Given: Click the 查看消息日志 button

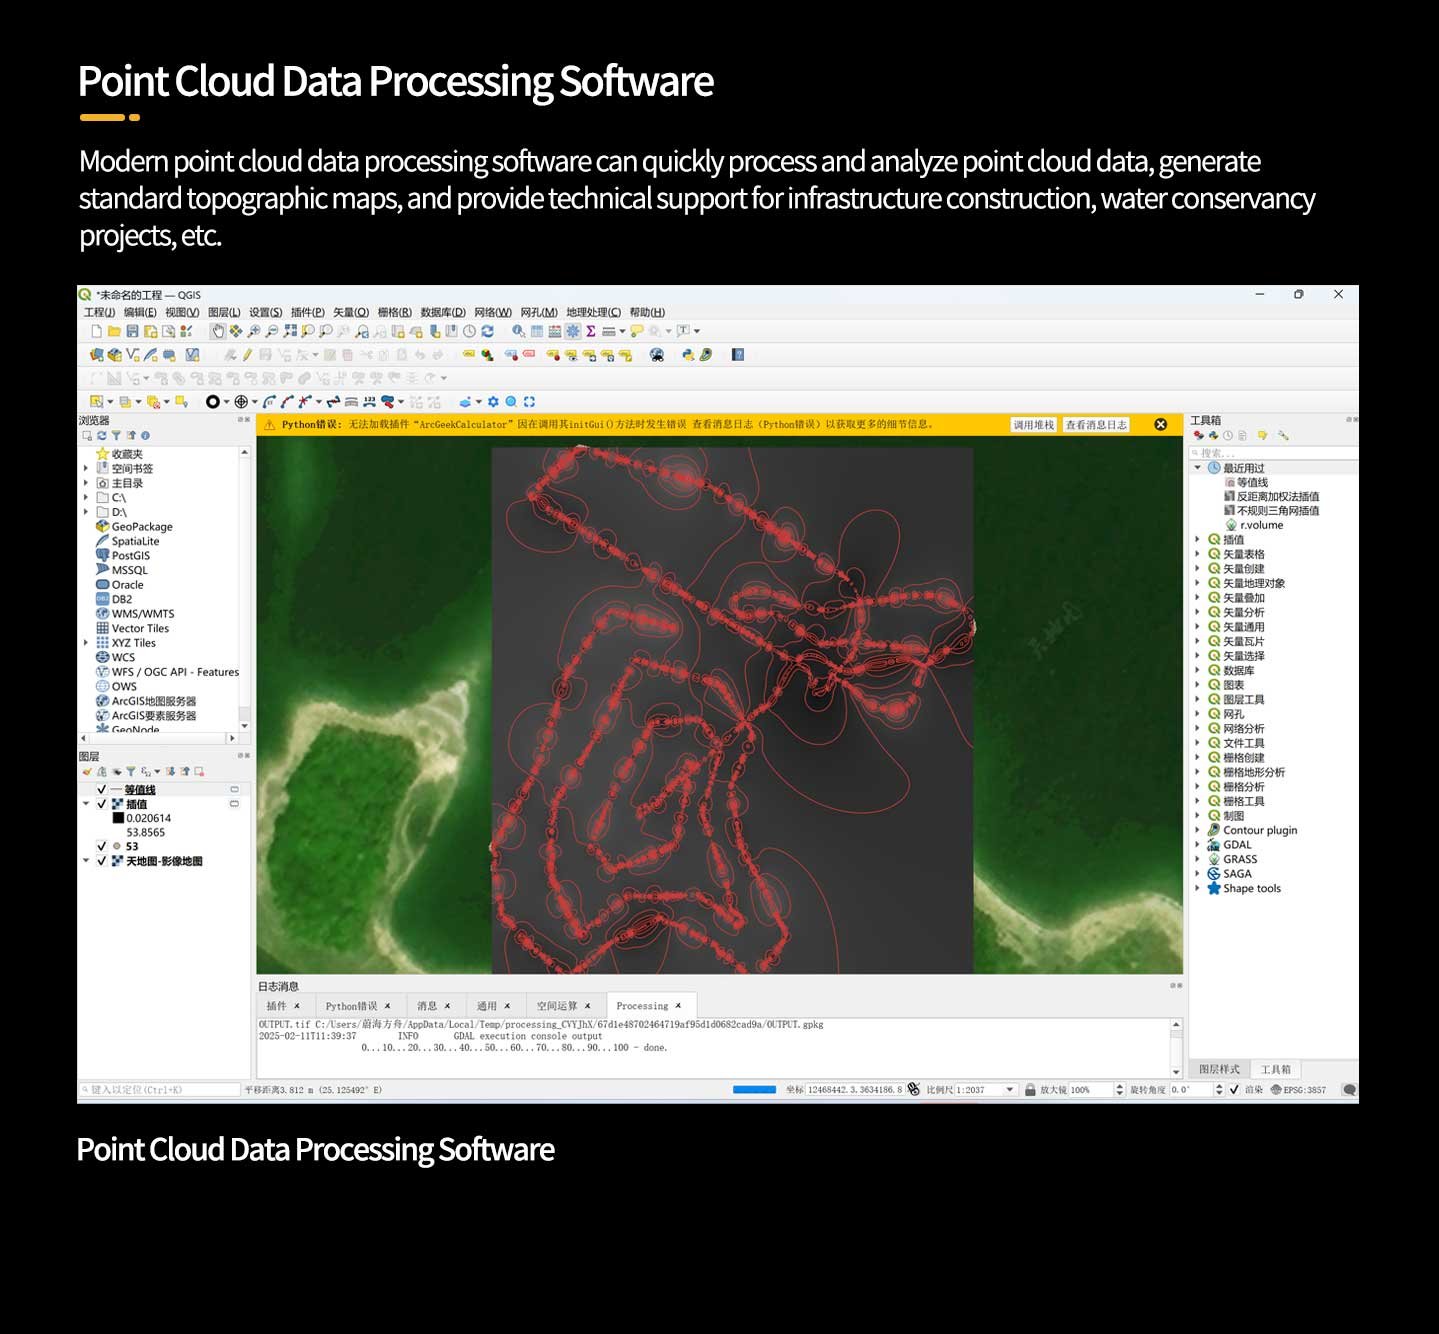Looking at the screenshot, I should click(x=1096, y=425).
